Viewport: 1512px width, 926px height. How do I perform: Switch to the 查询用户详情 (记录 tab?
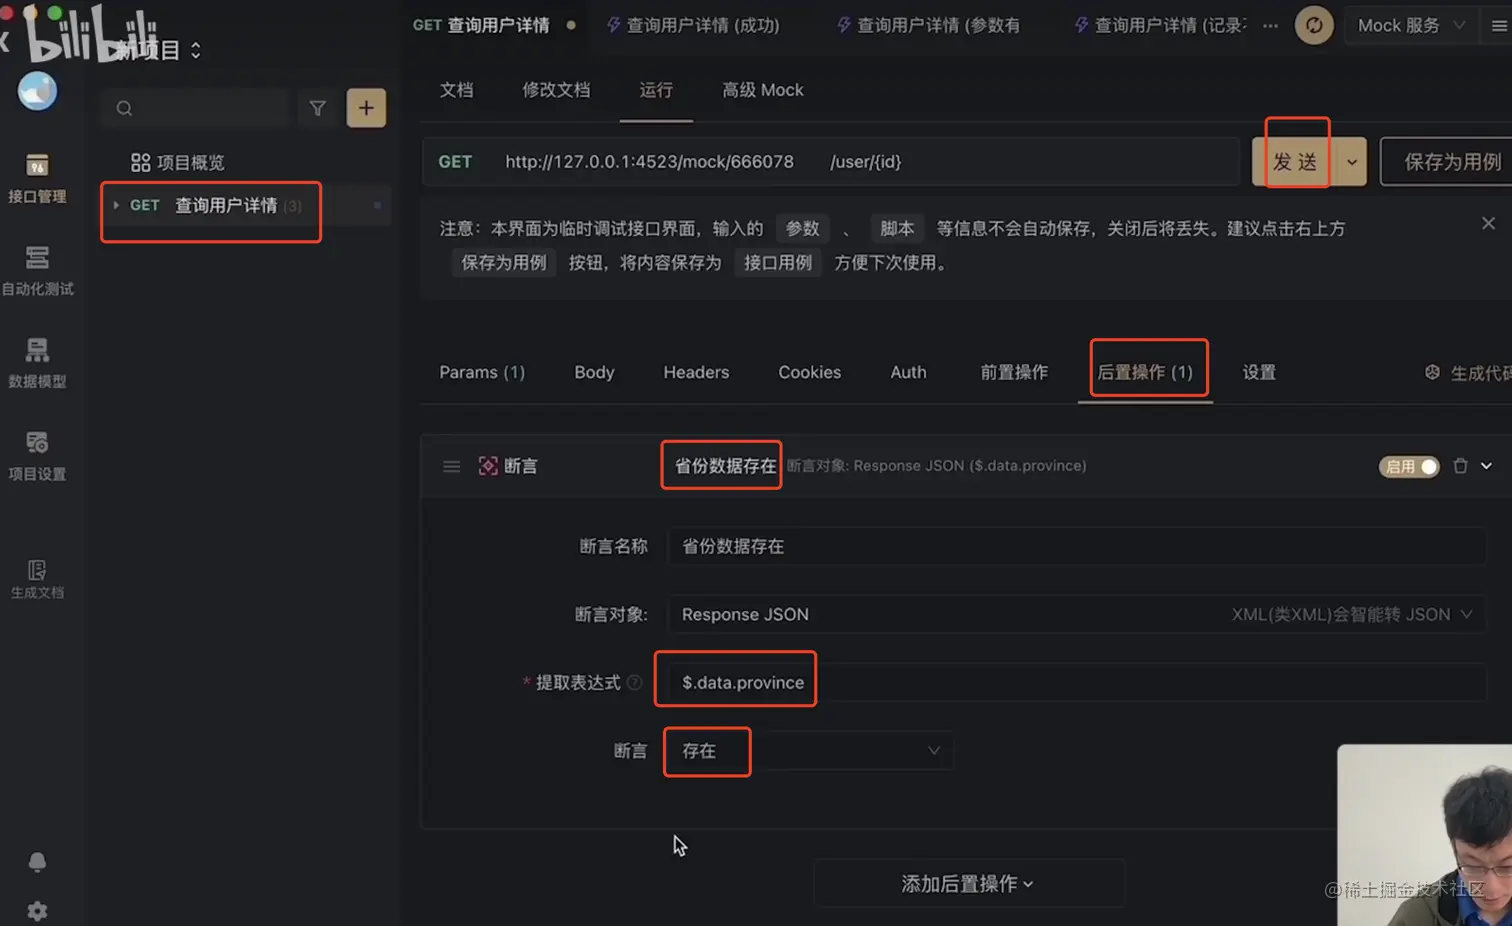click(1160, 25)
